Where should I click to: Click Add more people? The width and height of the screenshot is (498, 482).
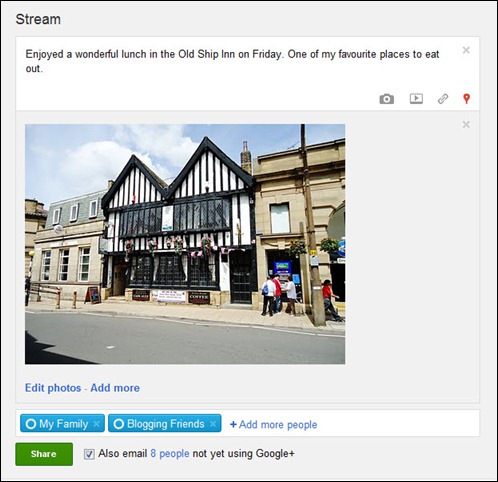(x=274, y=424)
